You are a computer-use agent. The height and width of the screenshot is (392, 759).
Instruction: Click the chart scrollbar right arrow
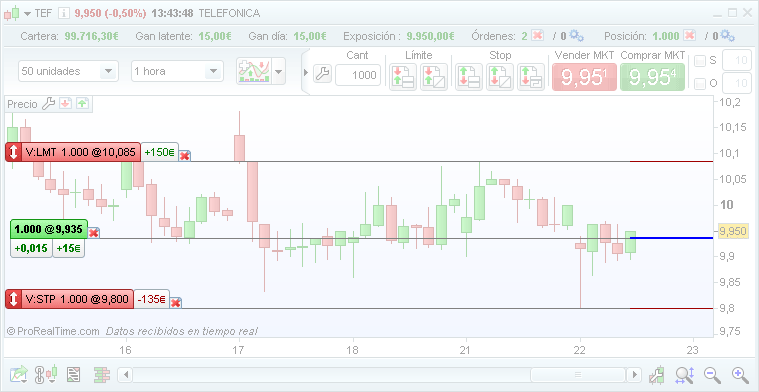click(634, 375)
